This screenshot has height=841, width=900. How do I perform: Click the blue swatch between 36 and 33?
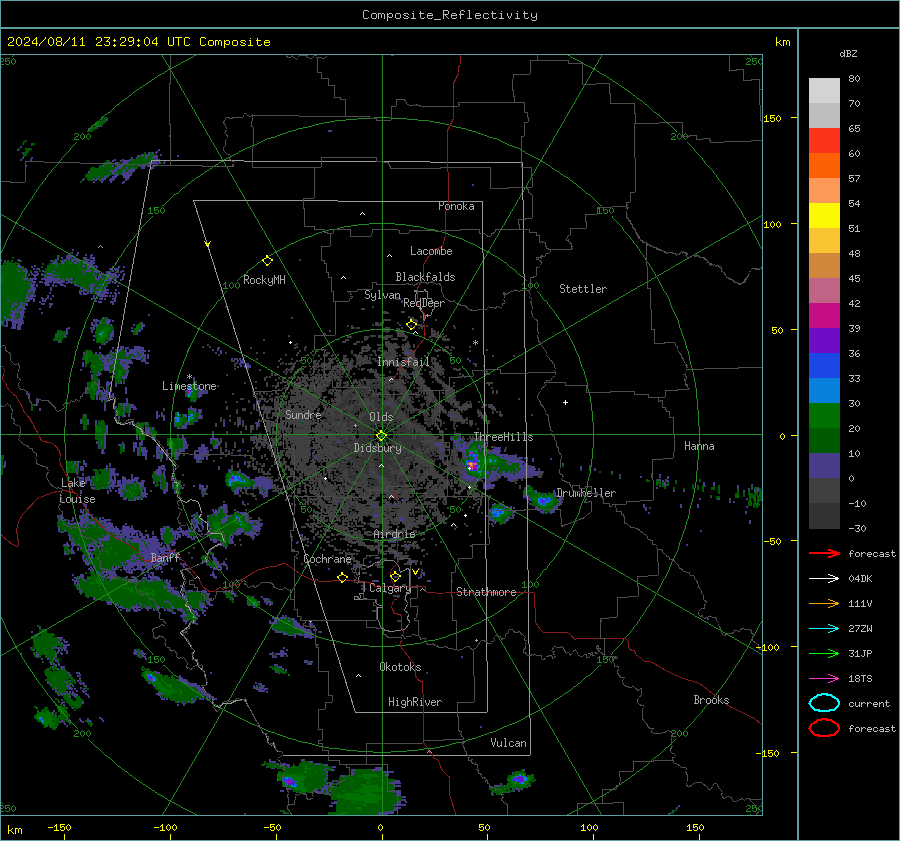click(x=824, y=366)
